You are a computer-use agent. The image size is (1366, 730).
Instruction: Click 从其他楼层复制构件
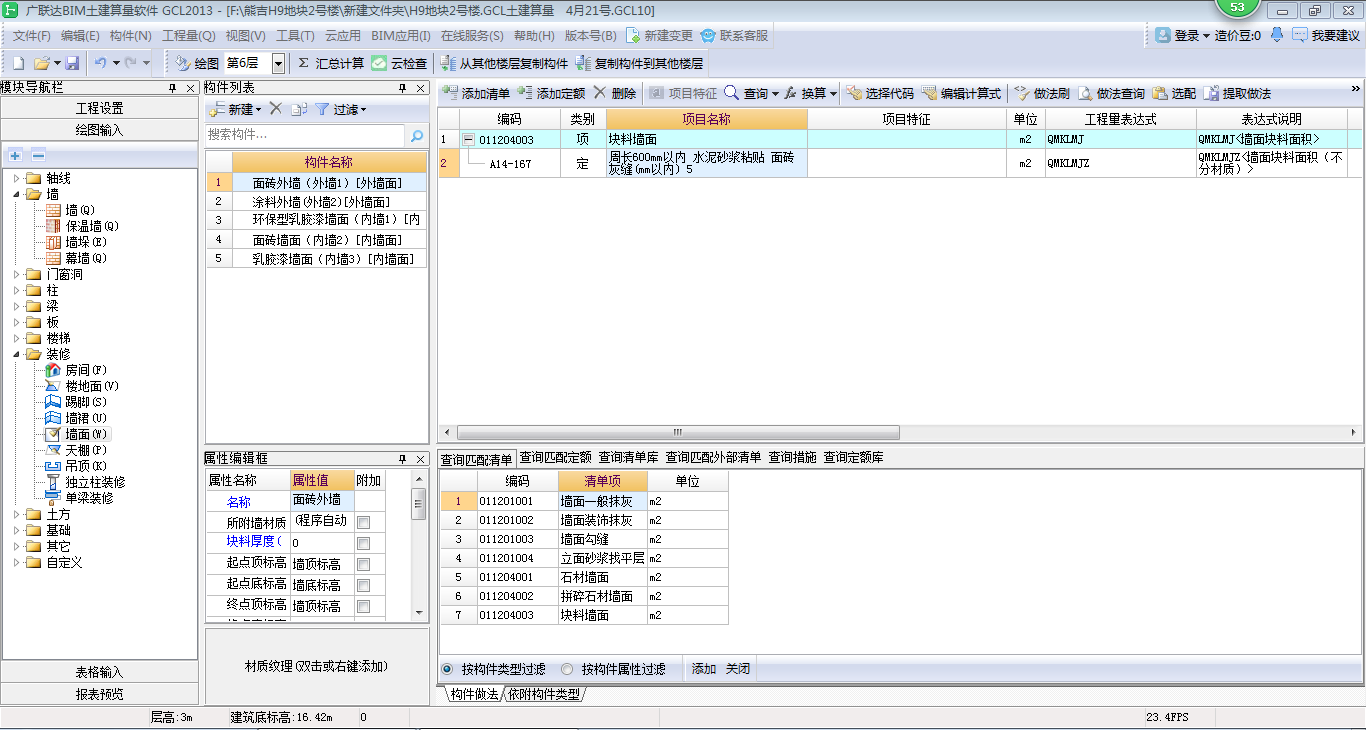click(x=504, y=63)
